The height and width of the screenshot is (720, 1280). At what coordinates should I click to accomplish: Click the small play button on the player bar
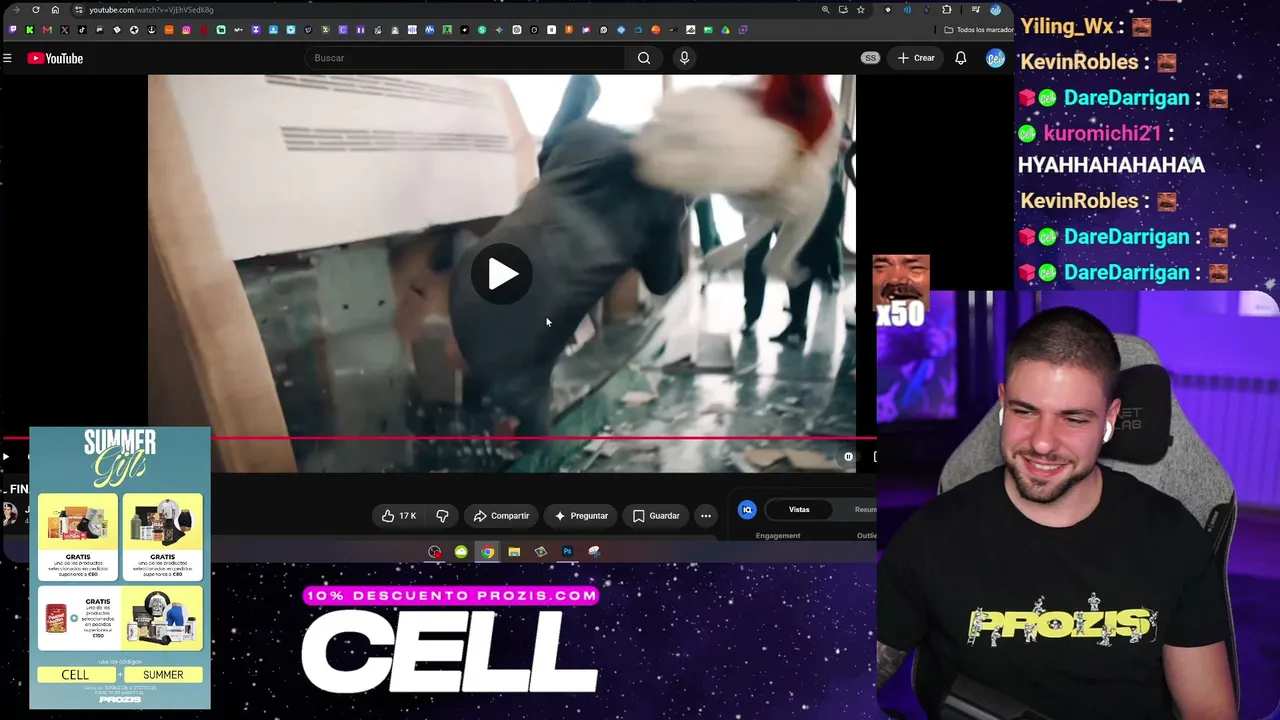tap(6, 457)
